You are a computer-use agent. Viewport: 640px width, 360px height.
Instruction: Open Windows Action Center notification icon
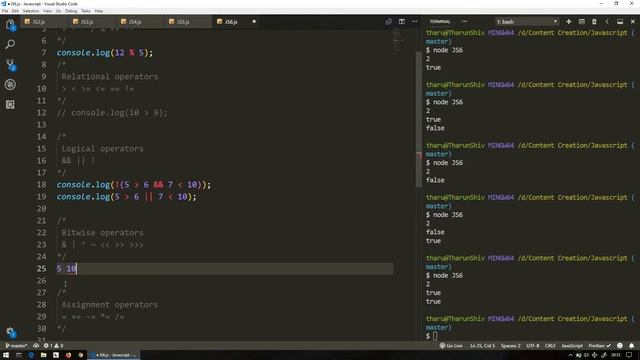point(629,355)
